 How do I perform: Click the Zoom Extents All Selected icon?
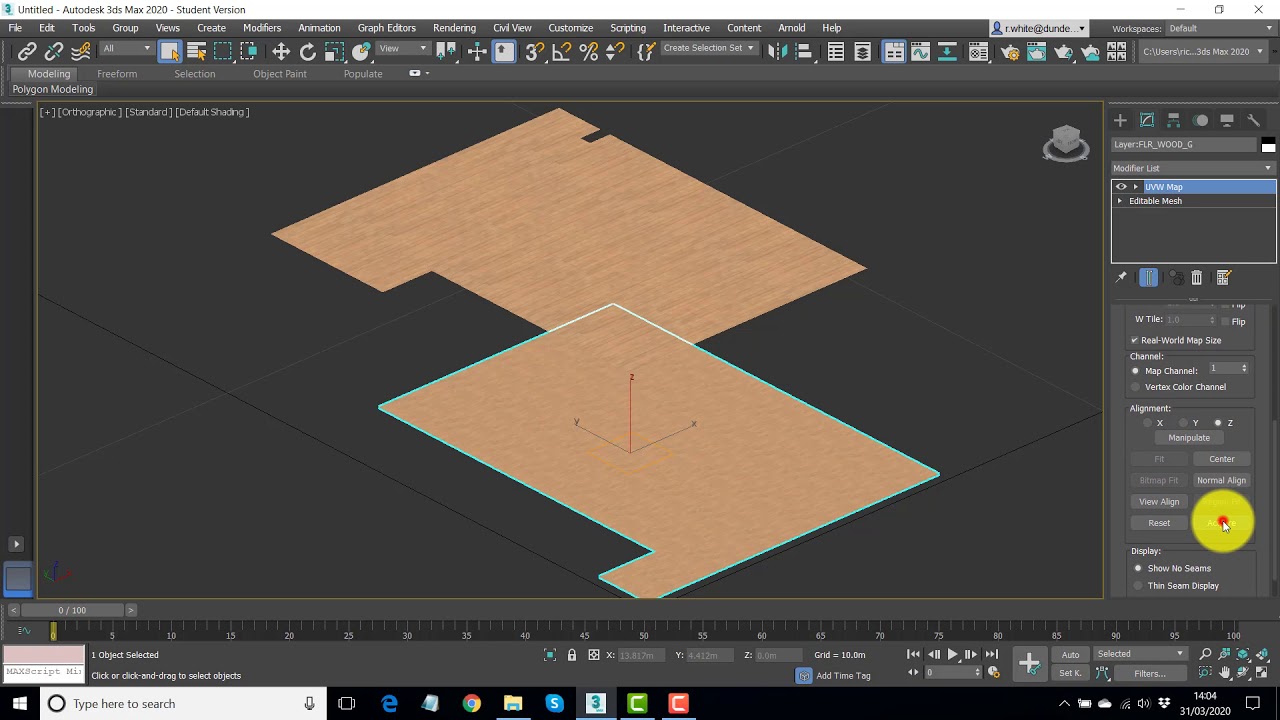pyautogui.click(x=1262, y=655)
